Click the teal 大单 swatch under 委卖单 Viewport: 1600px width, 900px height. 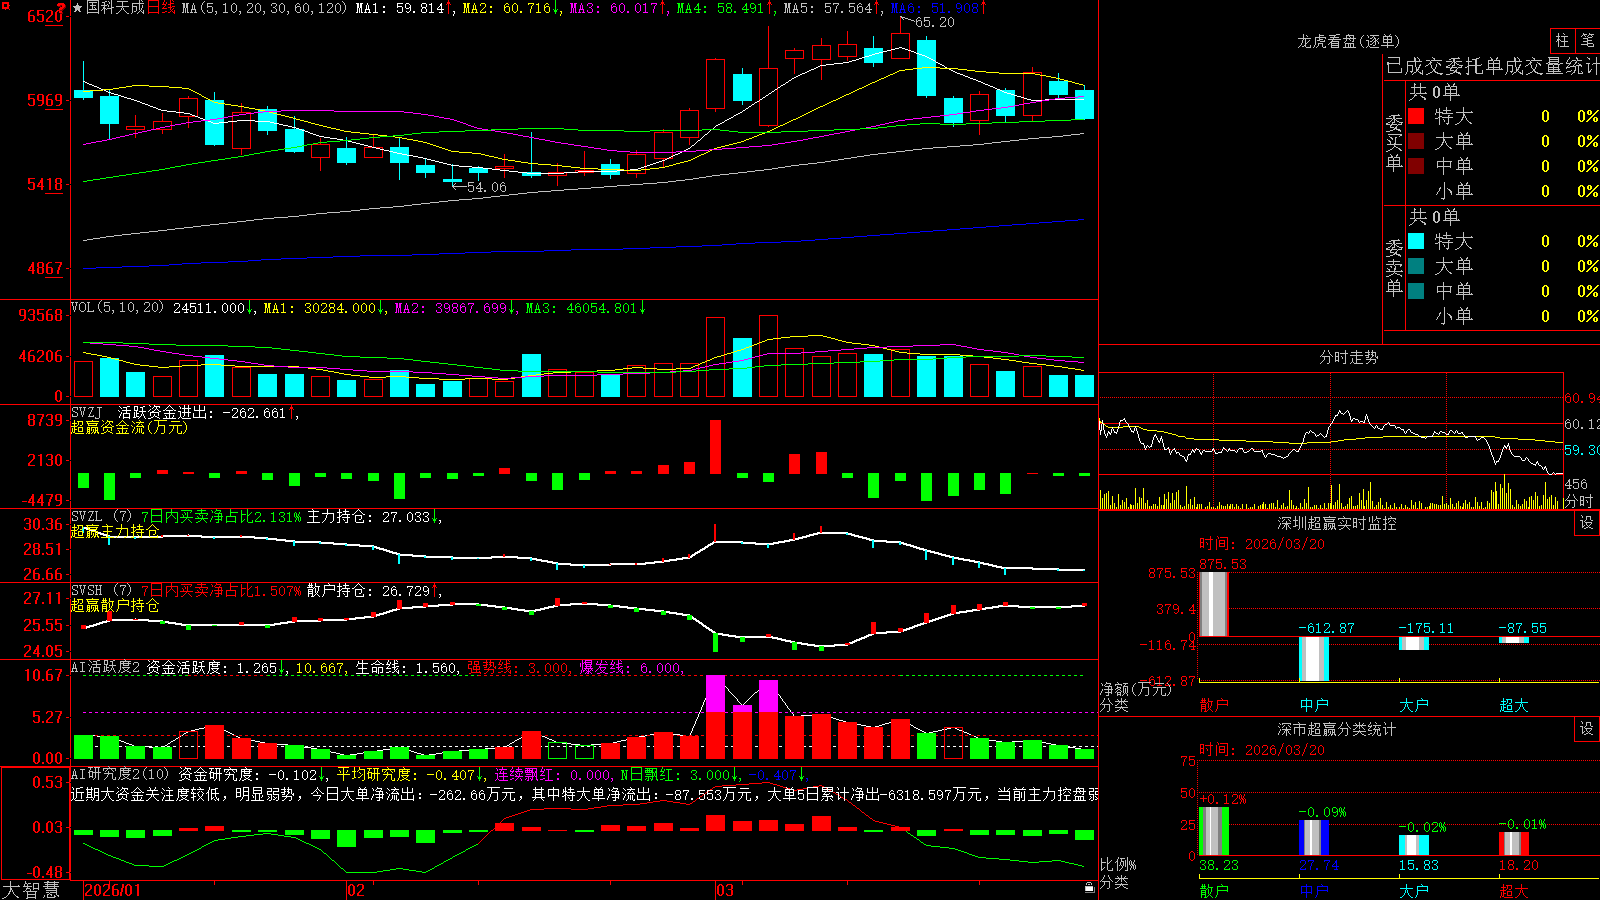click(x=1416, y=266)
